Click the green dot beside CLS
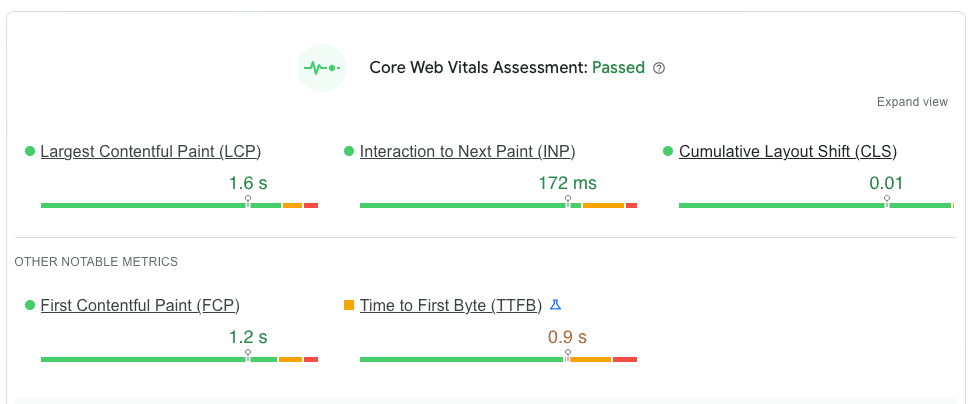 tap(668, 152)
